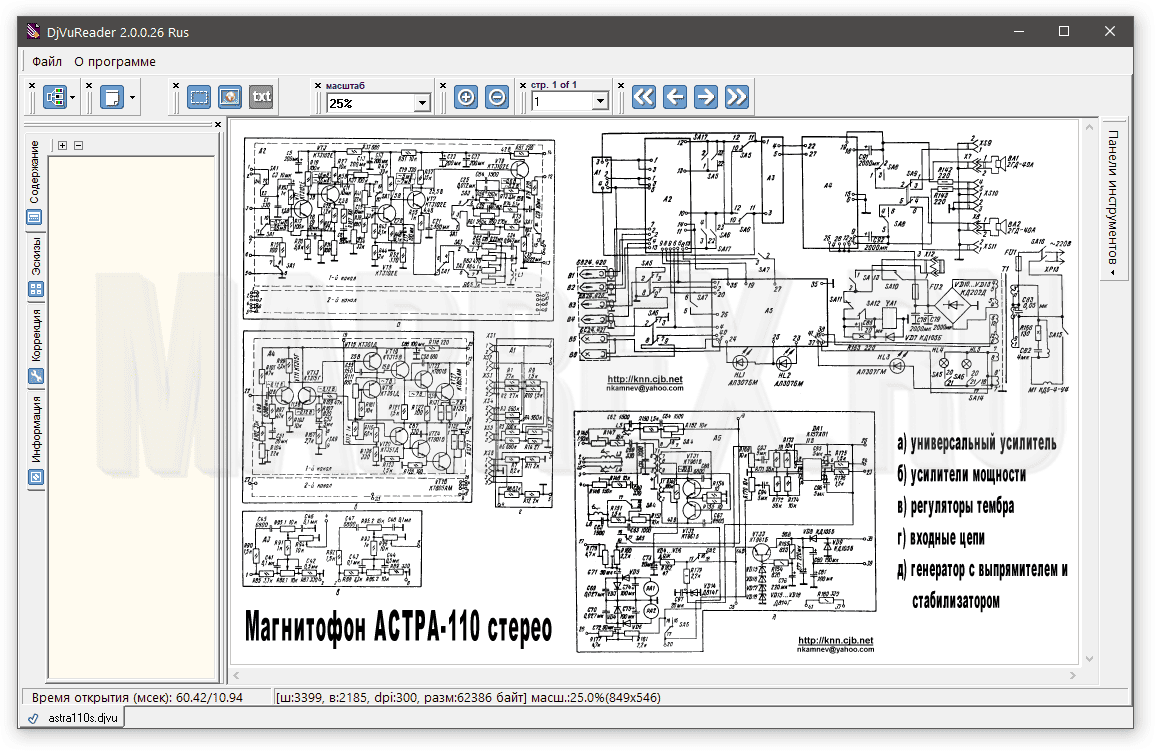Viewport: 1155px width, 751px height.
Task: Click the txt text extraction button
Action: point(261,97)
